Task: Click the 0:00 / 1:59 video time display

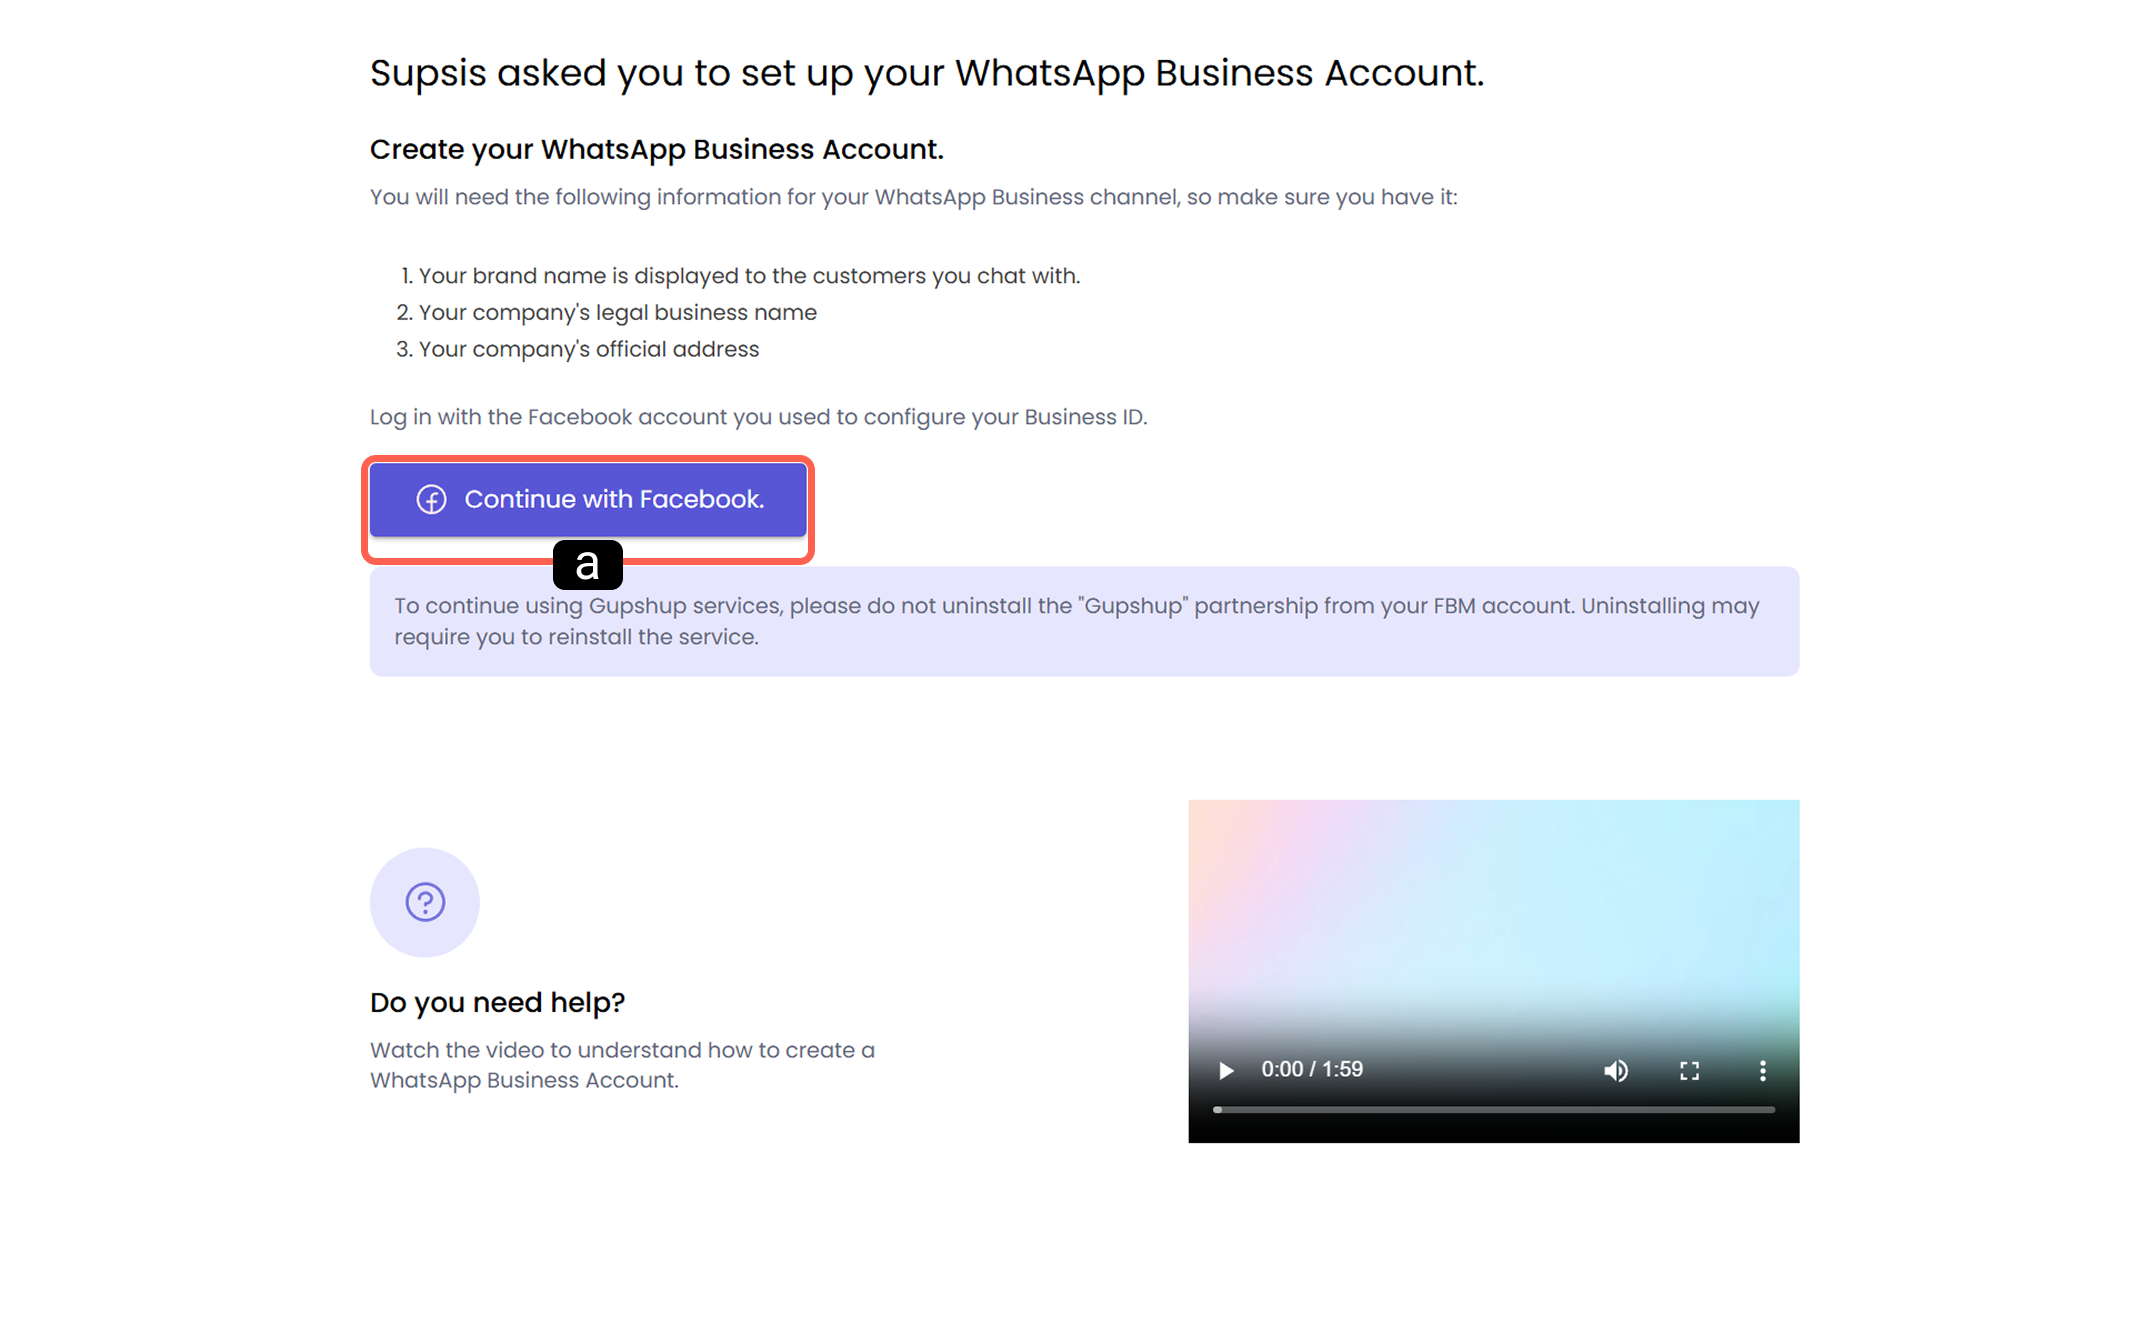Action: click(1312, 1069)
